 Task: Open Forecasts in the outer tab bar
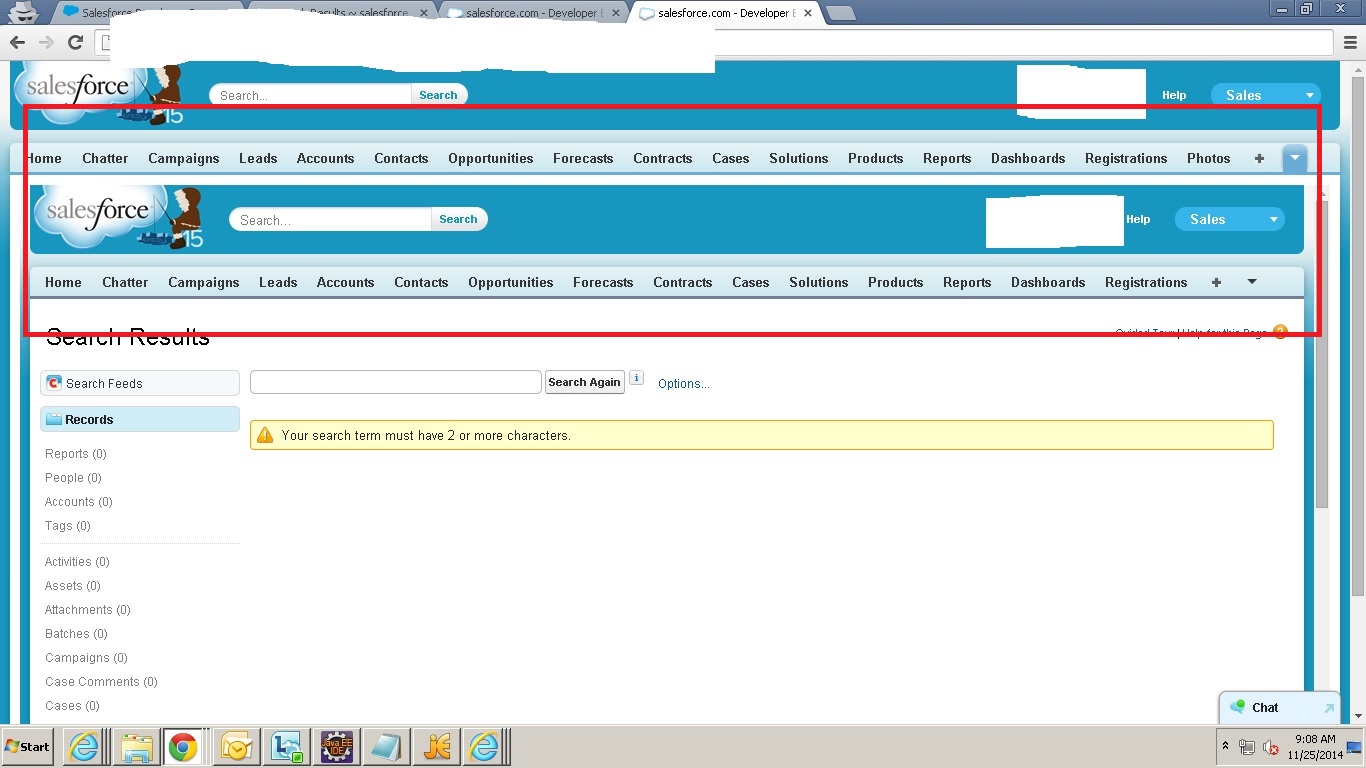[x=583, y=158]
